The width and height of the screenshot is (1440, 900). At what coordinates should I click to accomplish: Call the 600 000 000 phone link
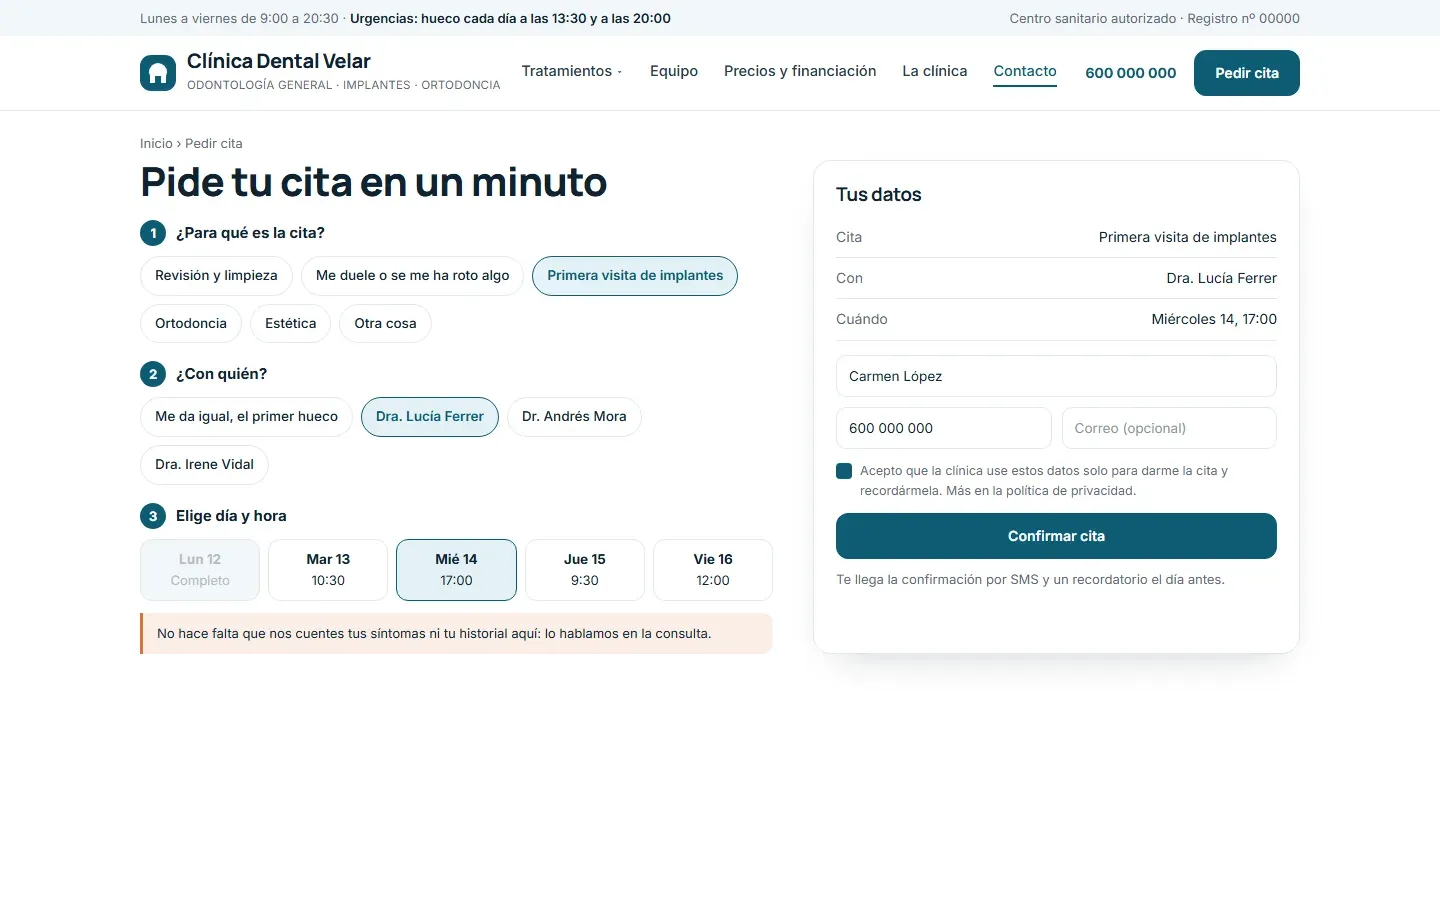[x=1131, y=73]
